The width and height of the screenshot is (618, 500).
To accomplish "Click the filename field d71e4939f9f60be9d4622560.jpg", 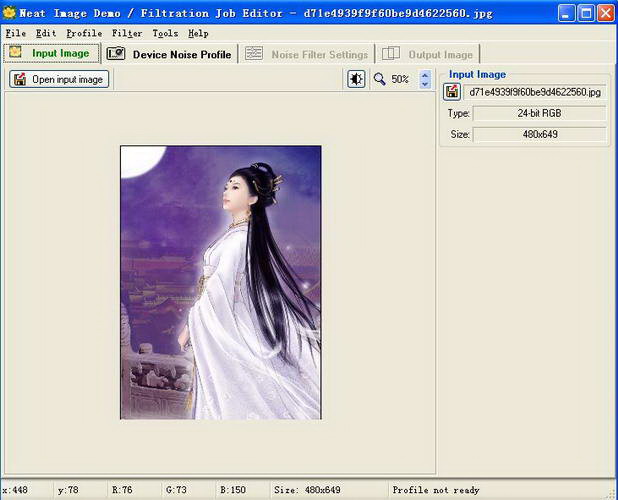I will coord(535,93).
